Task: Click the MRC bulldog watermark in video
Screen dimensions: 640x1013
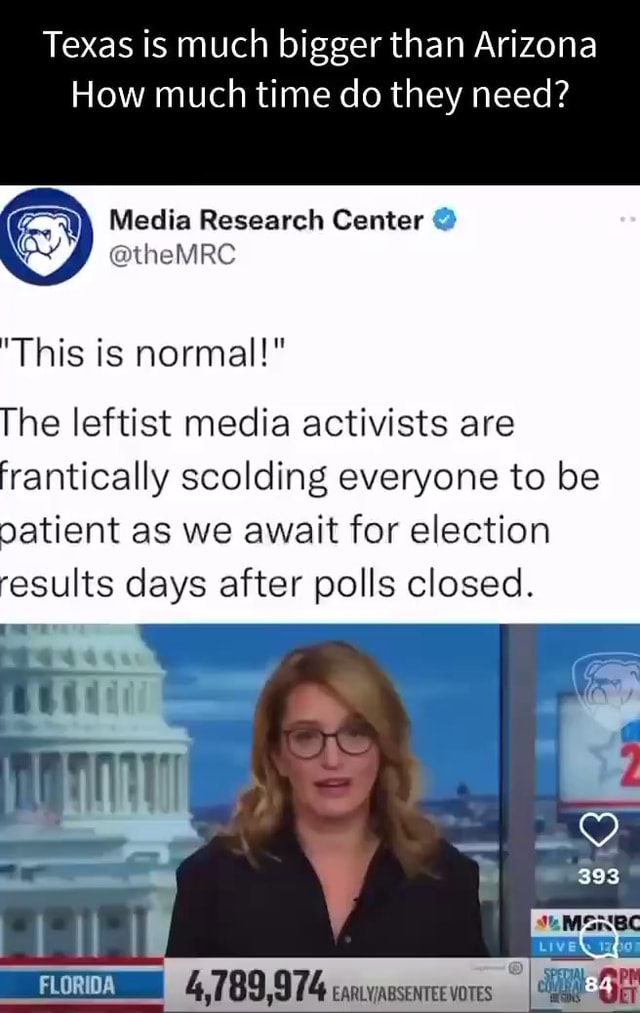Action: point(606,685)
